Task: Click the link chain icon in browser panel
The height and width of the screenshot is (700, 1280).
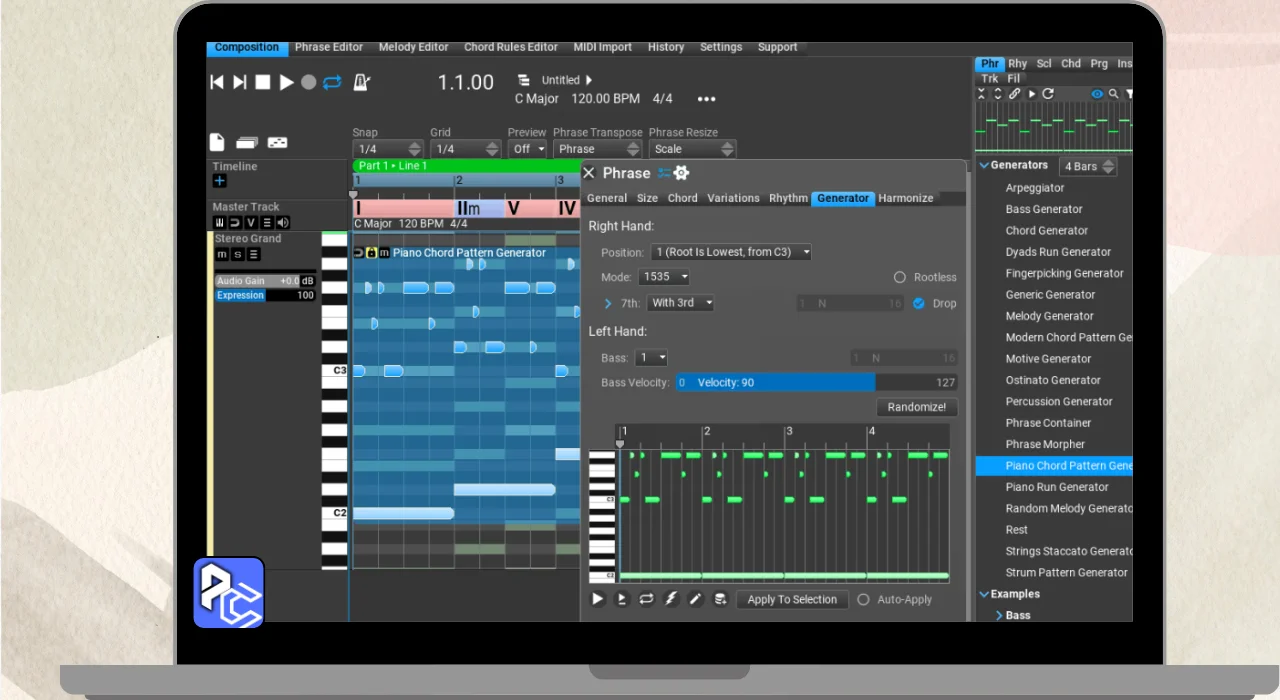Action: click(1014, 94)
